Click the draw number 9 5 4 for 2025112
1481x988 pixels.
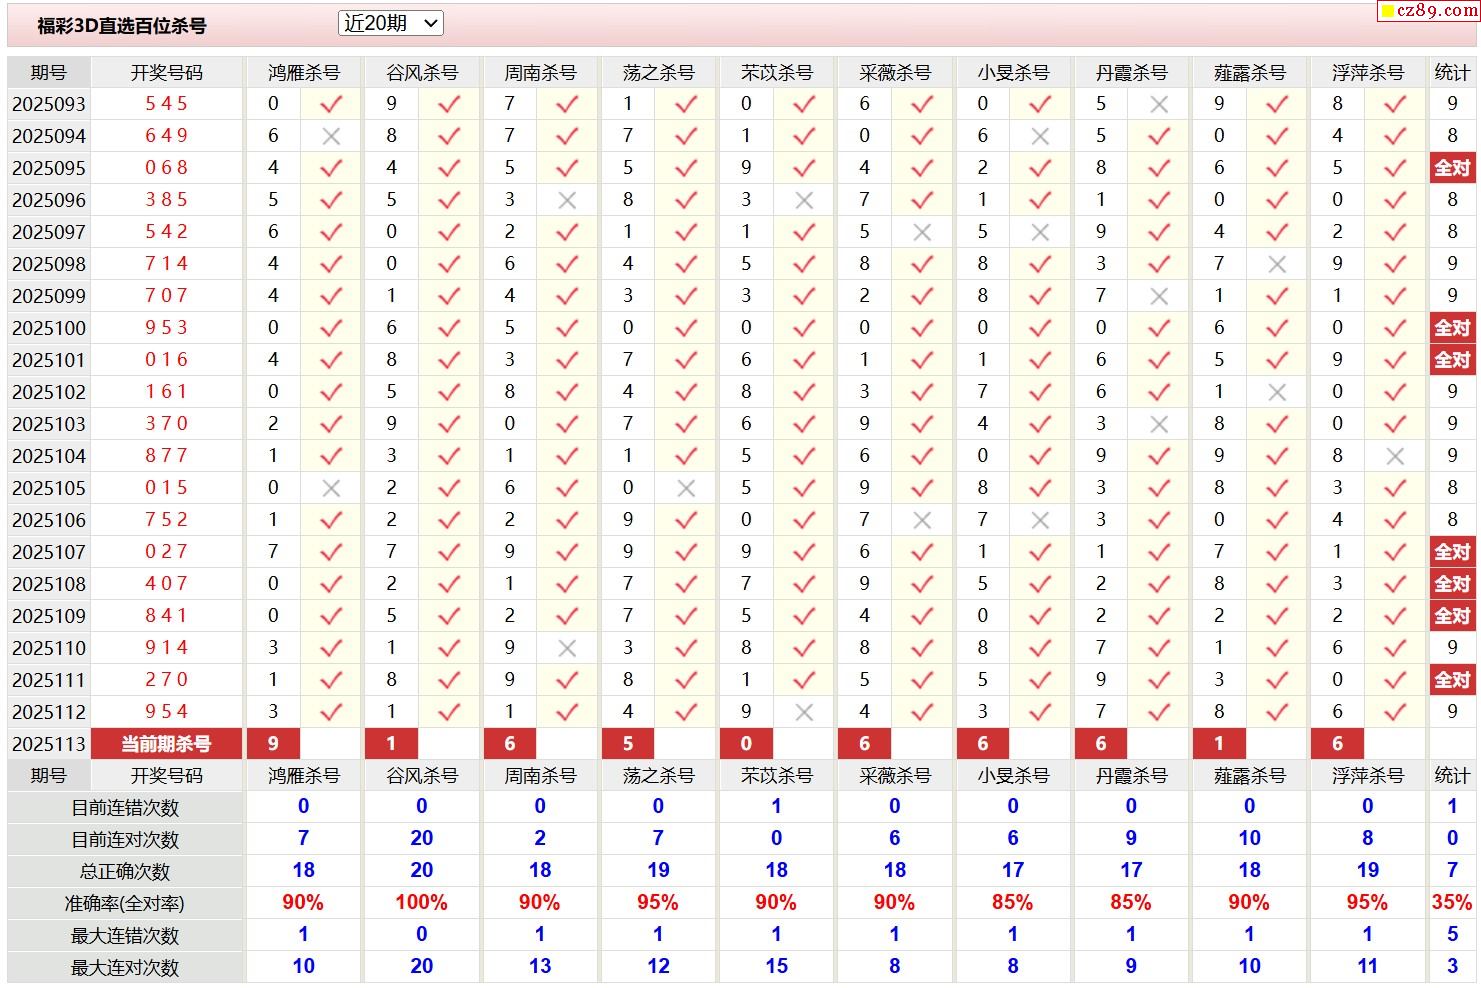[166, 712]
